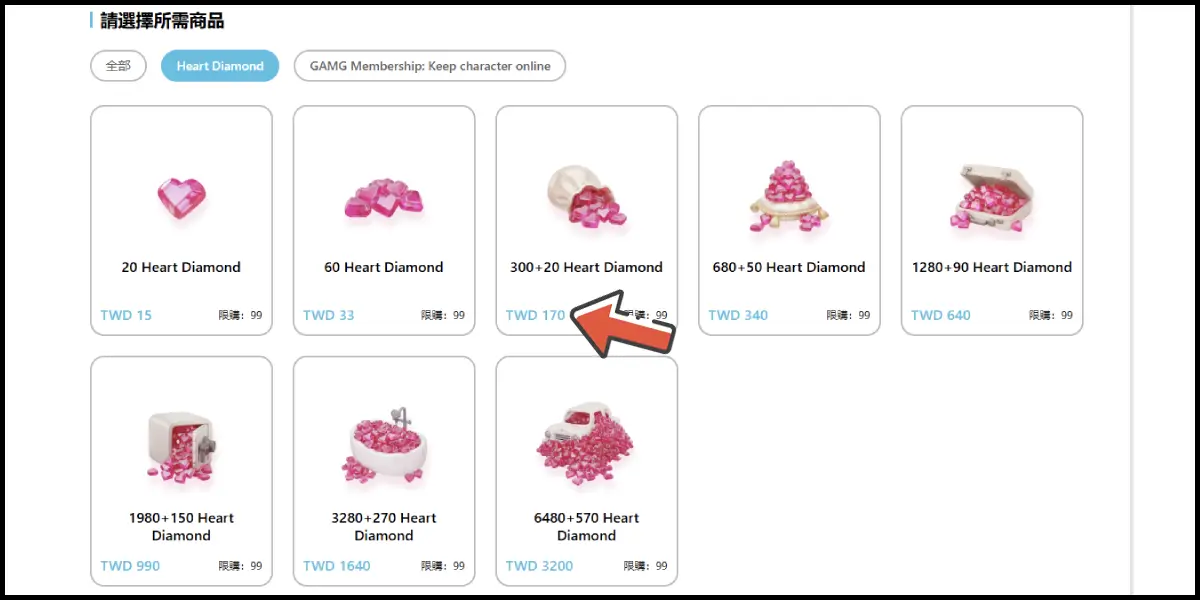This screenshot has width=1200, height=600.
Task: Click the suitcase full of hearts image
Action: coord(991,198)
